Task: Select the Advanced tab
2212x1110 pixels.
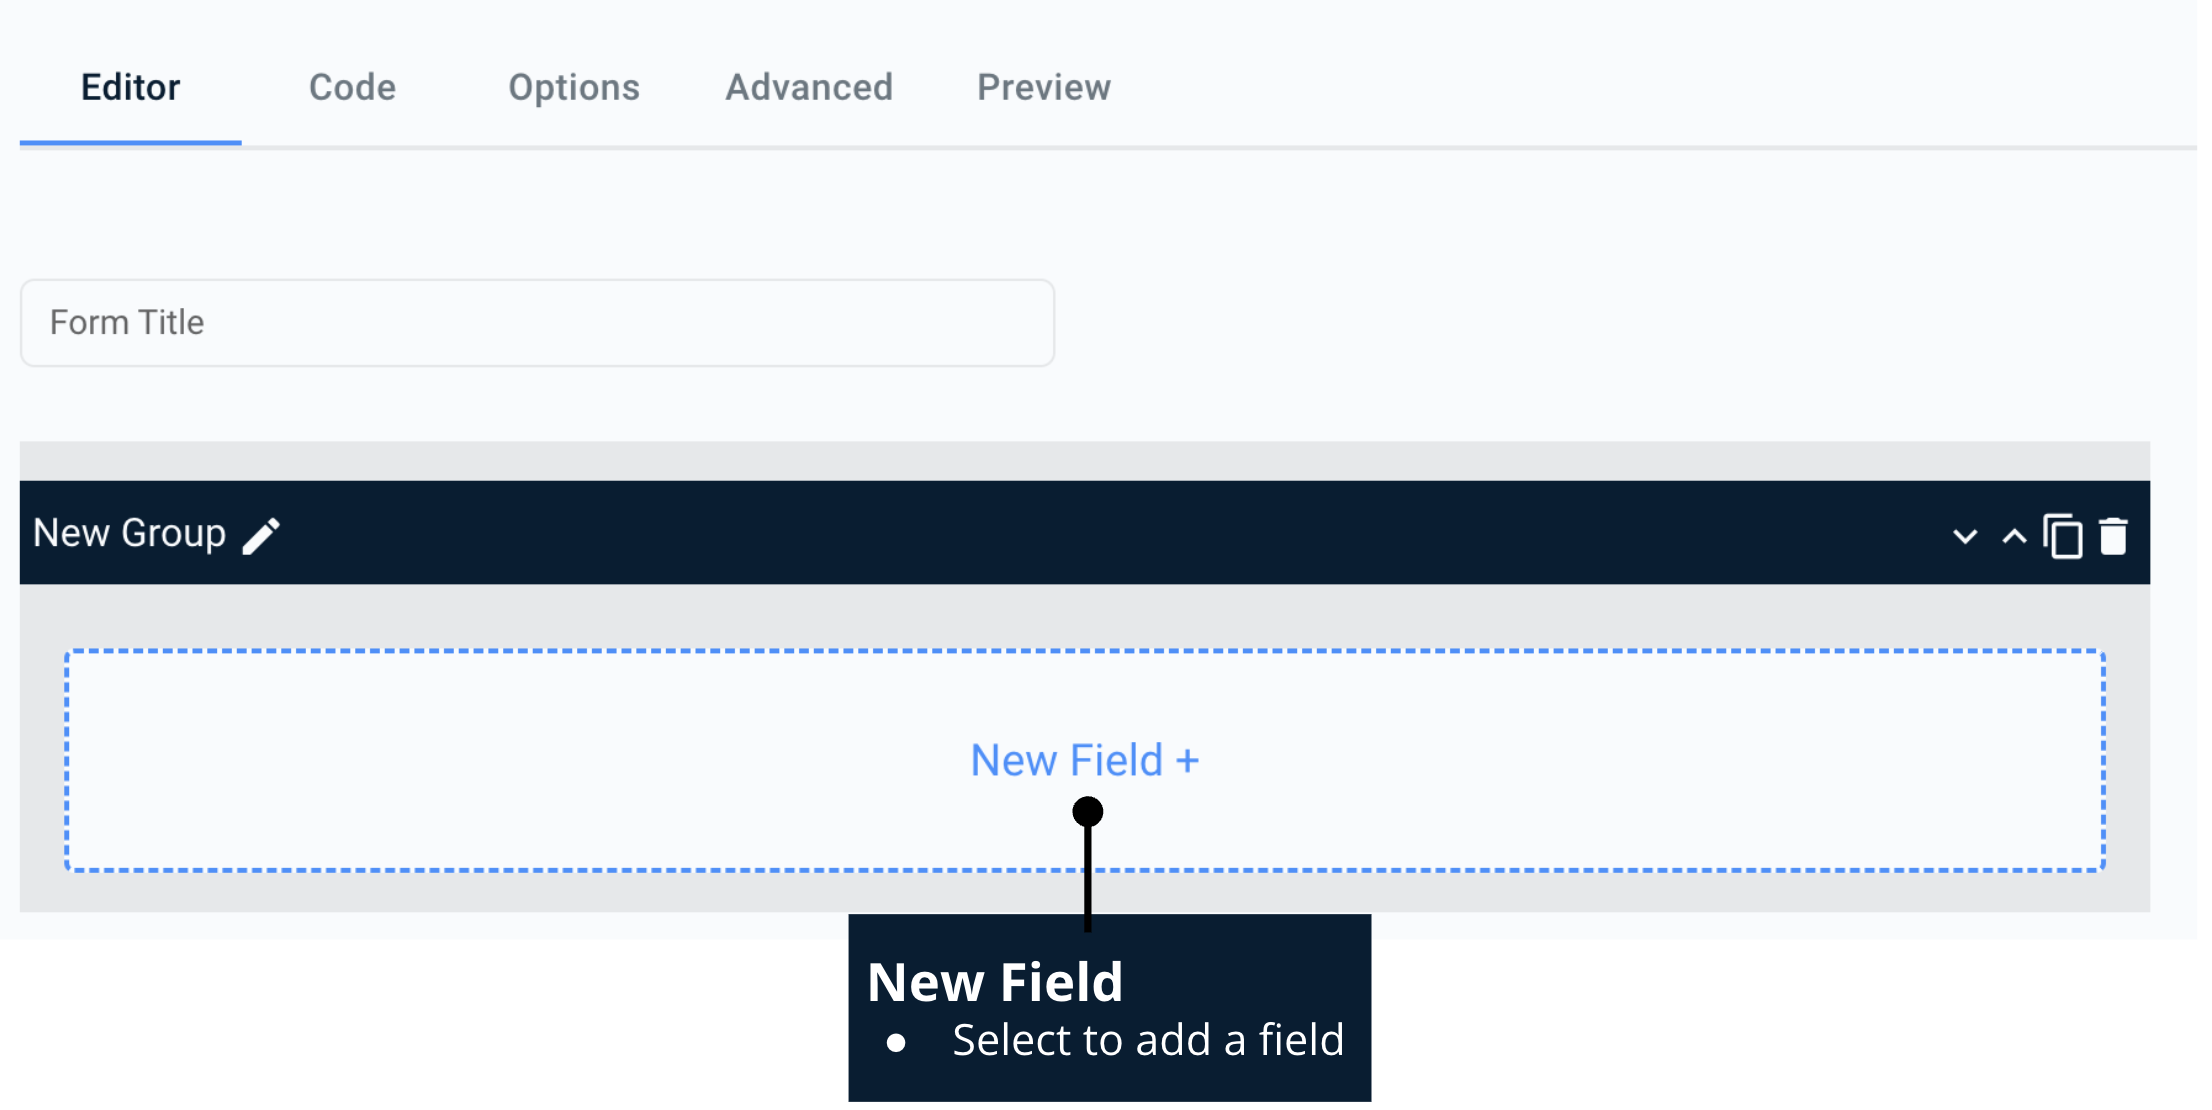Action: [x=809, y=88]
